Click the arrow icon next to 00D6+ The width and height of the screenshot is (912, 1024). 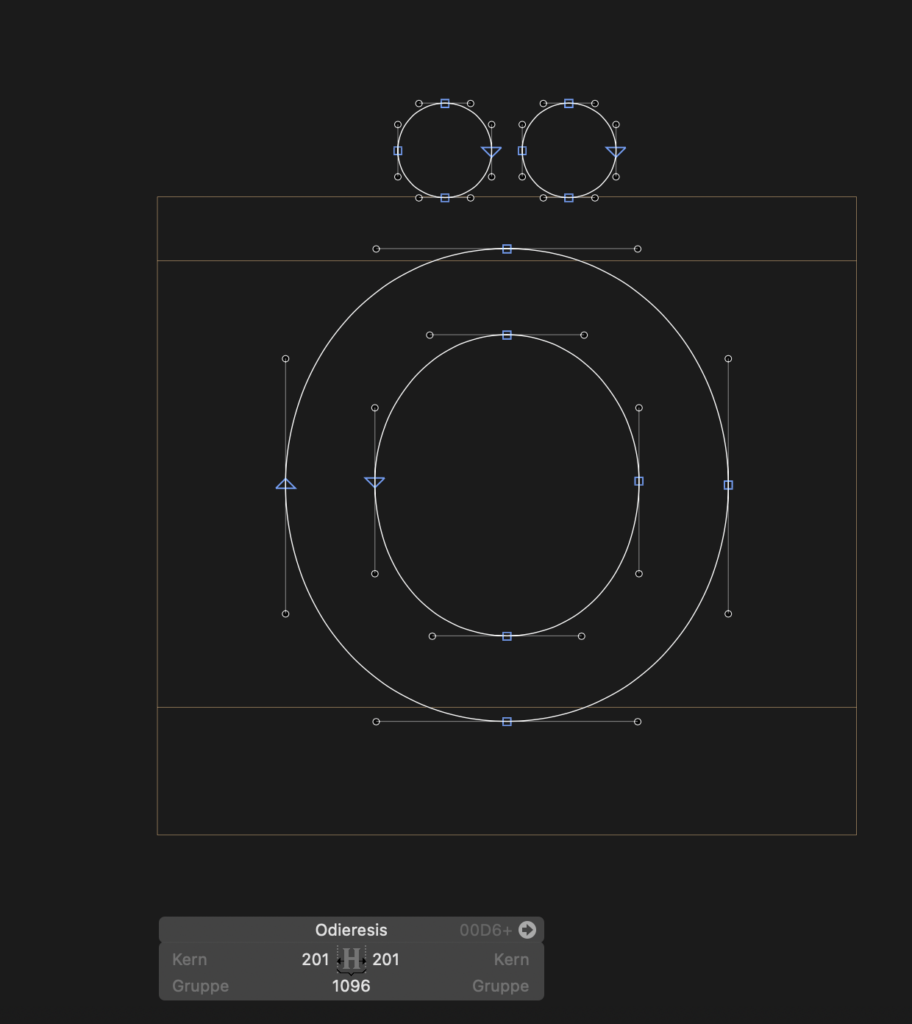[527, 929]
